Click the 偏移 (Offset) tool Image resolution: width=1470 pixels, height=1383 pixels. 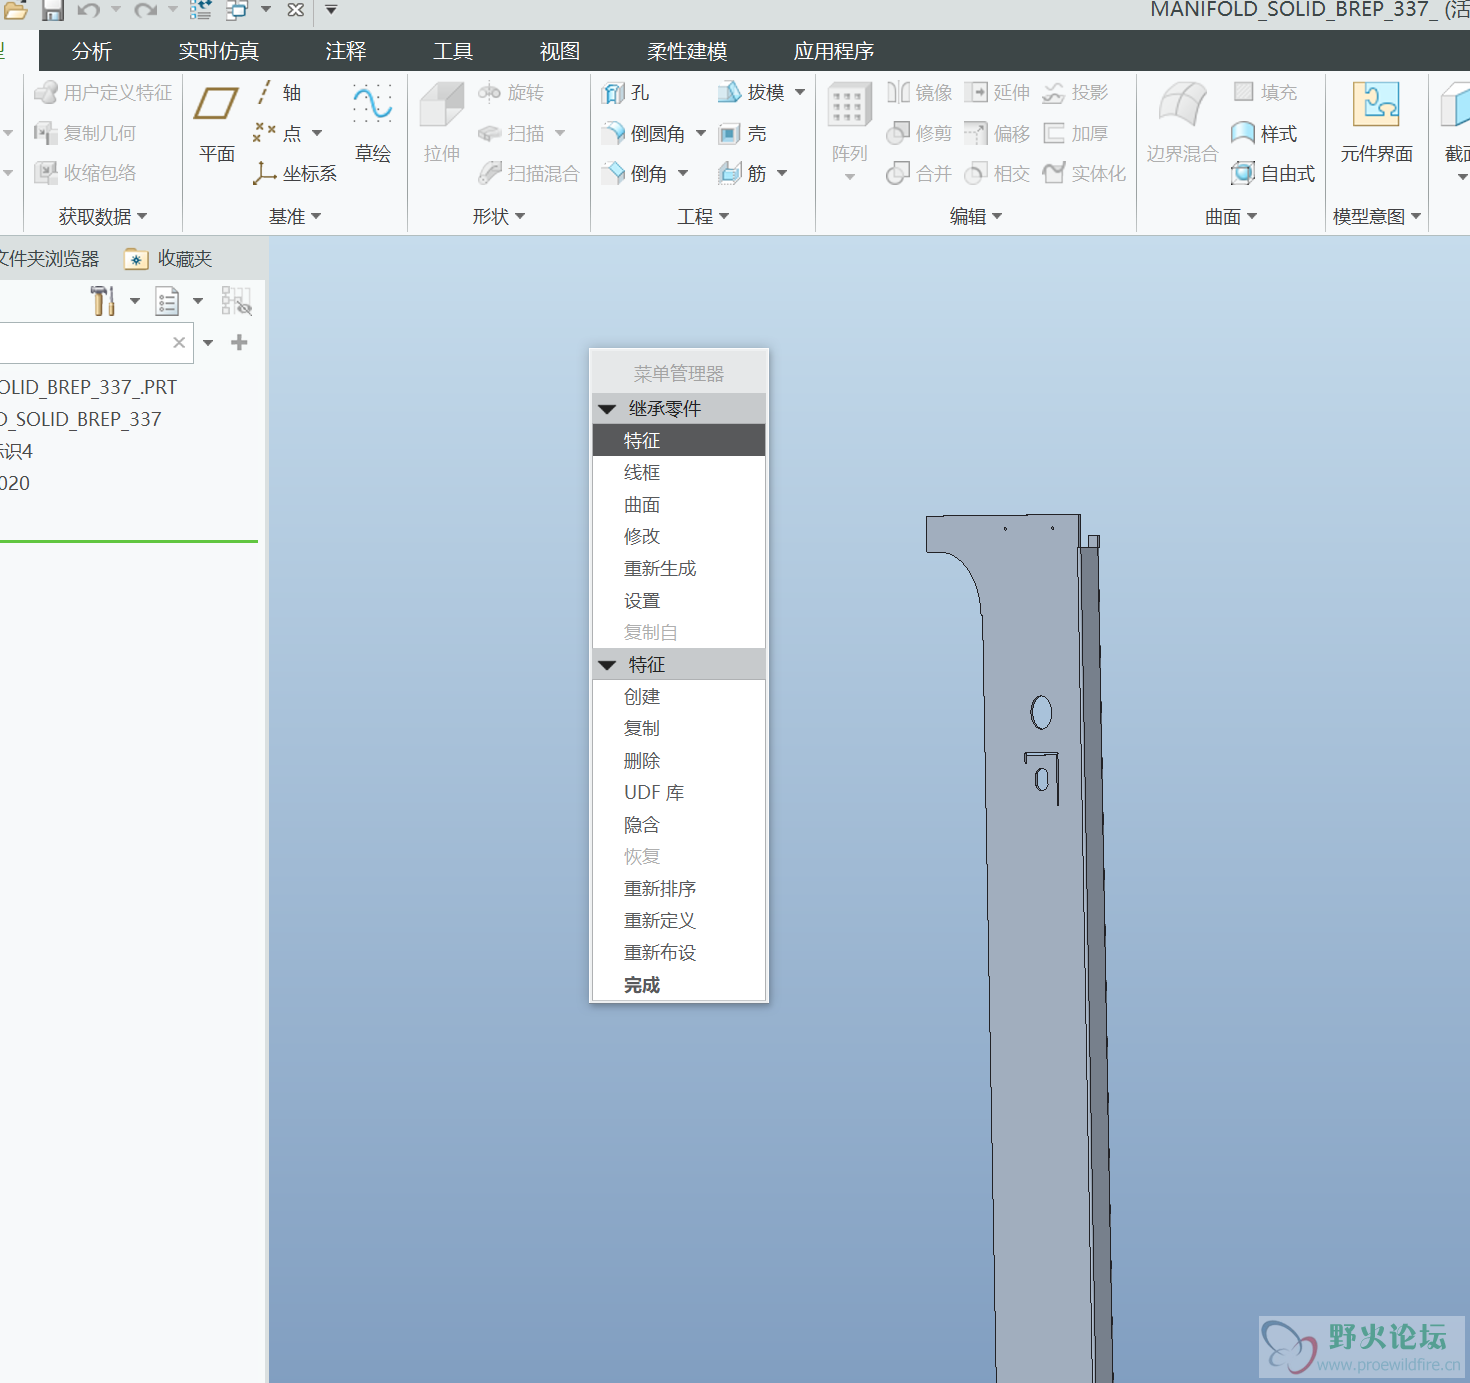click(997, 134)
